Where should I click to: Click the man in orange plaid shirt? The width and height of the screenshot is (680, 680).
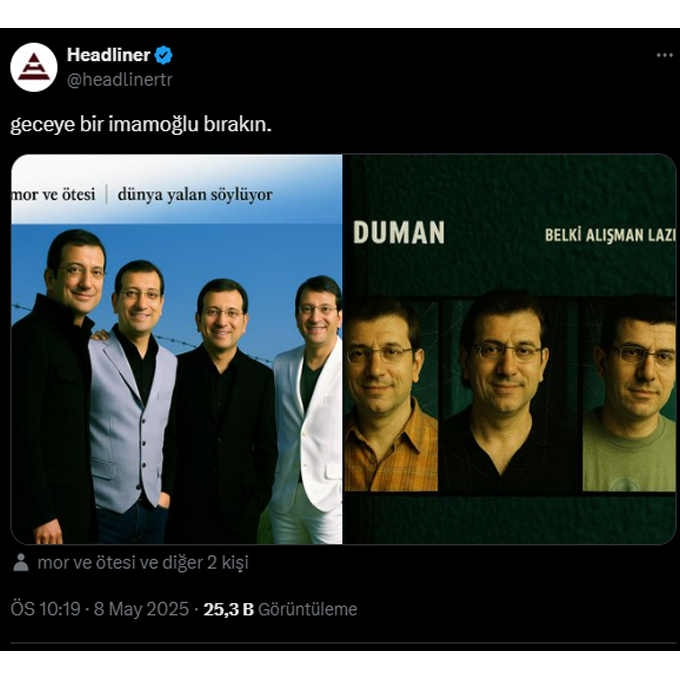click(x=390, y=395)
